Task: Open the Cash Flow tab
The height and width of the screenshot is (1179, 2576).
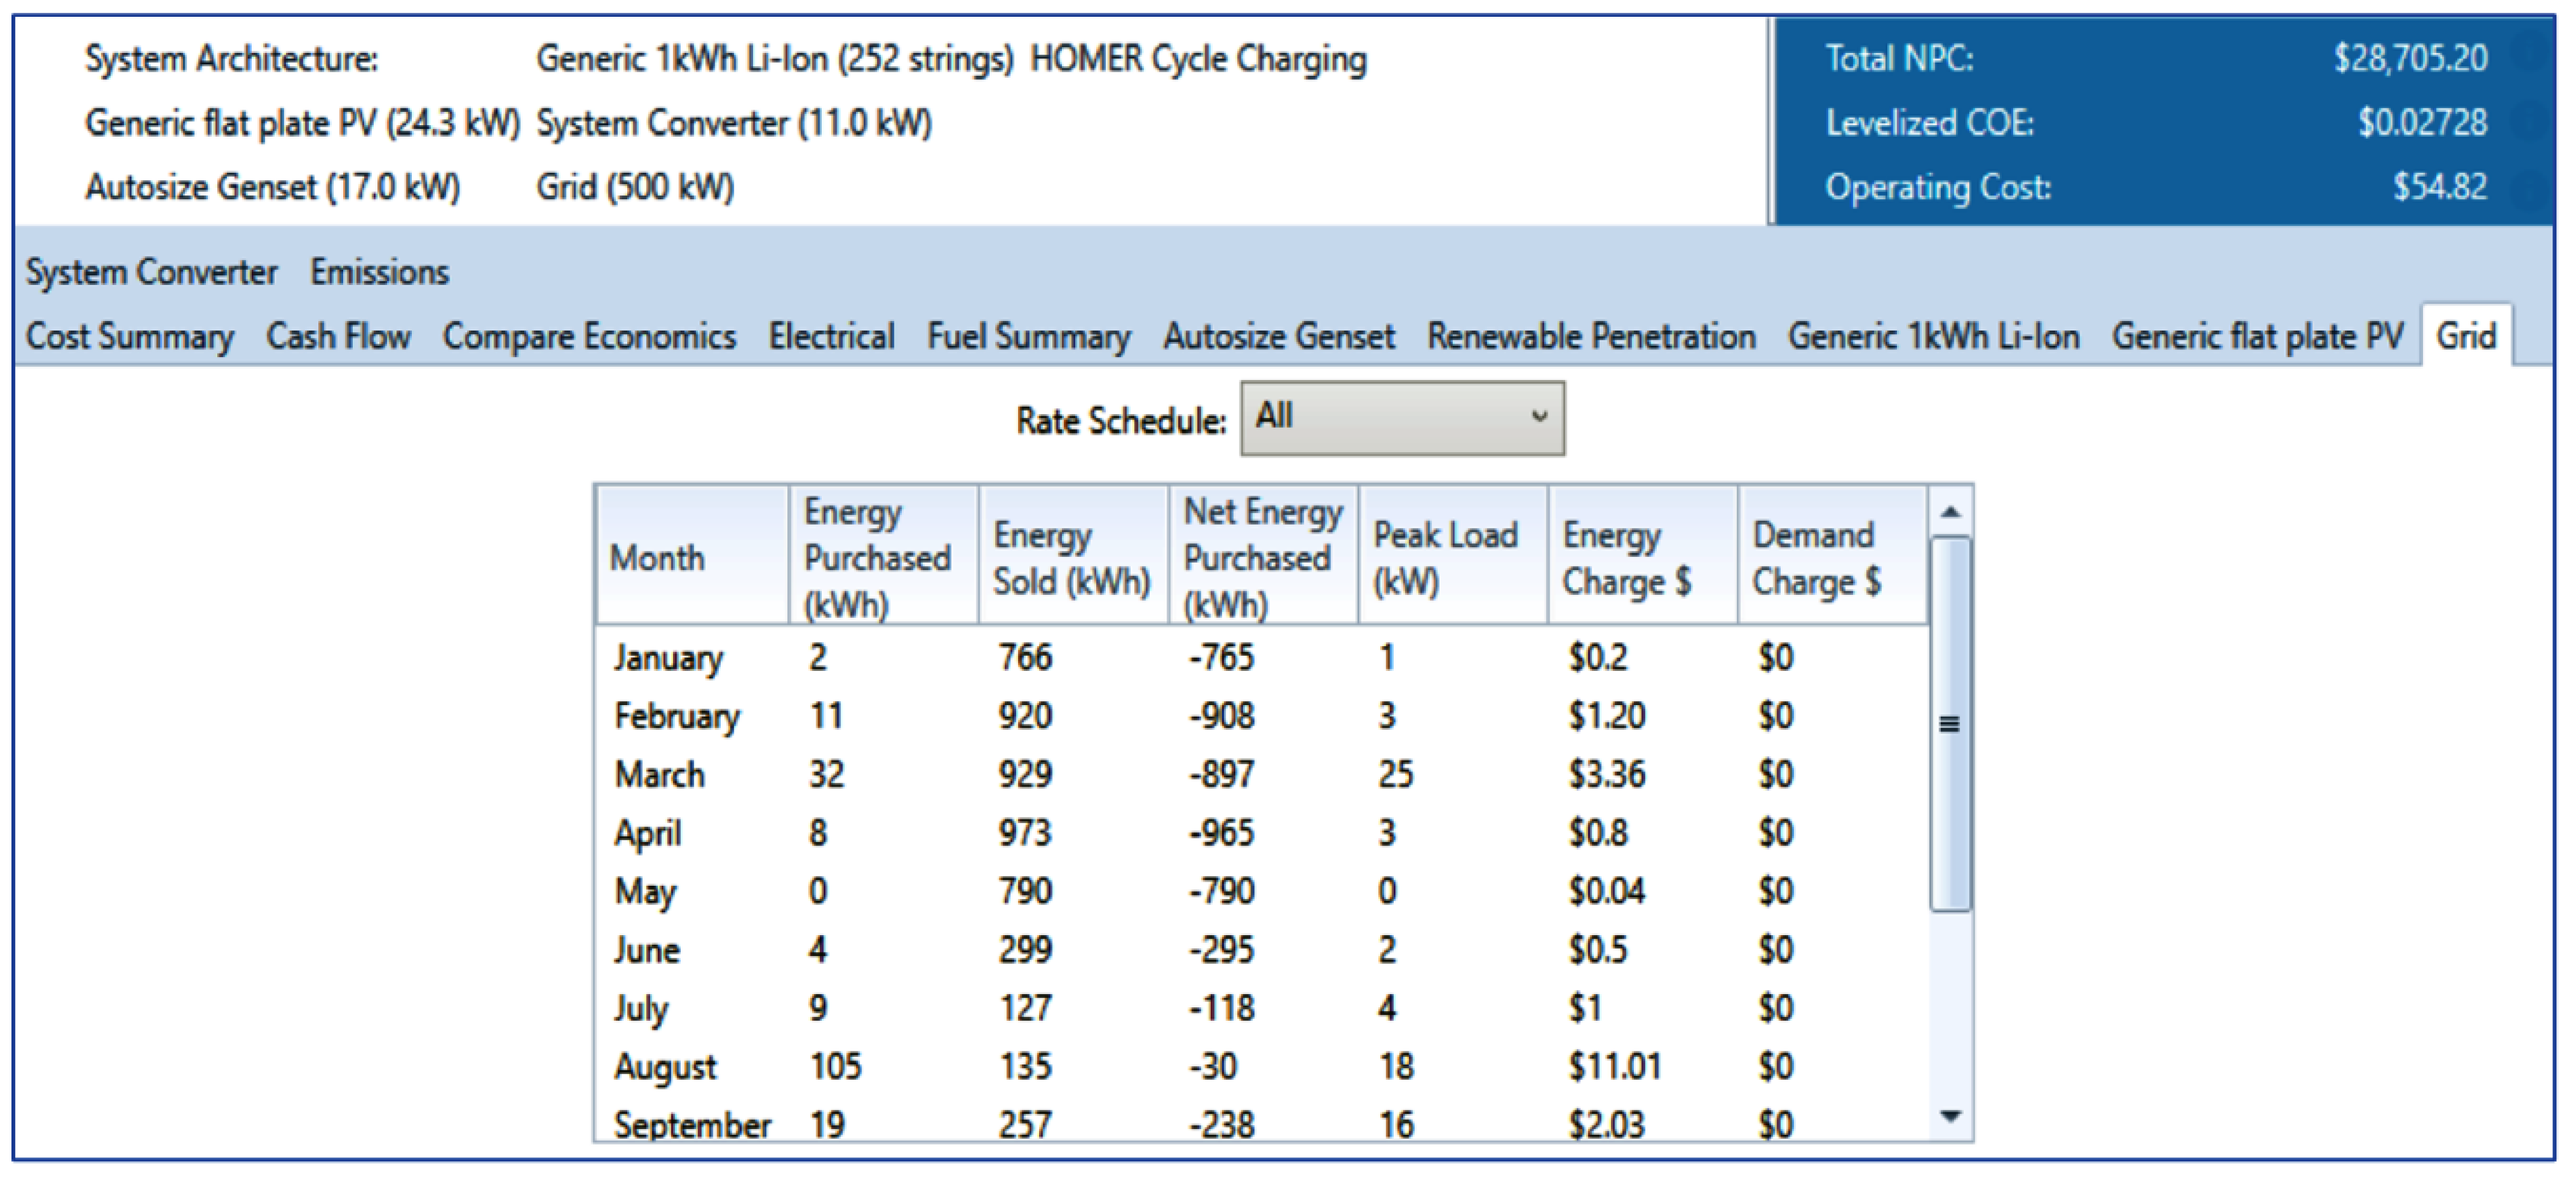Action: [338, 336]
